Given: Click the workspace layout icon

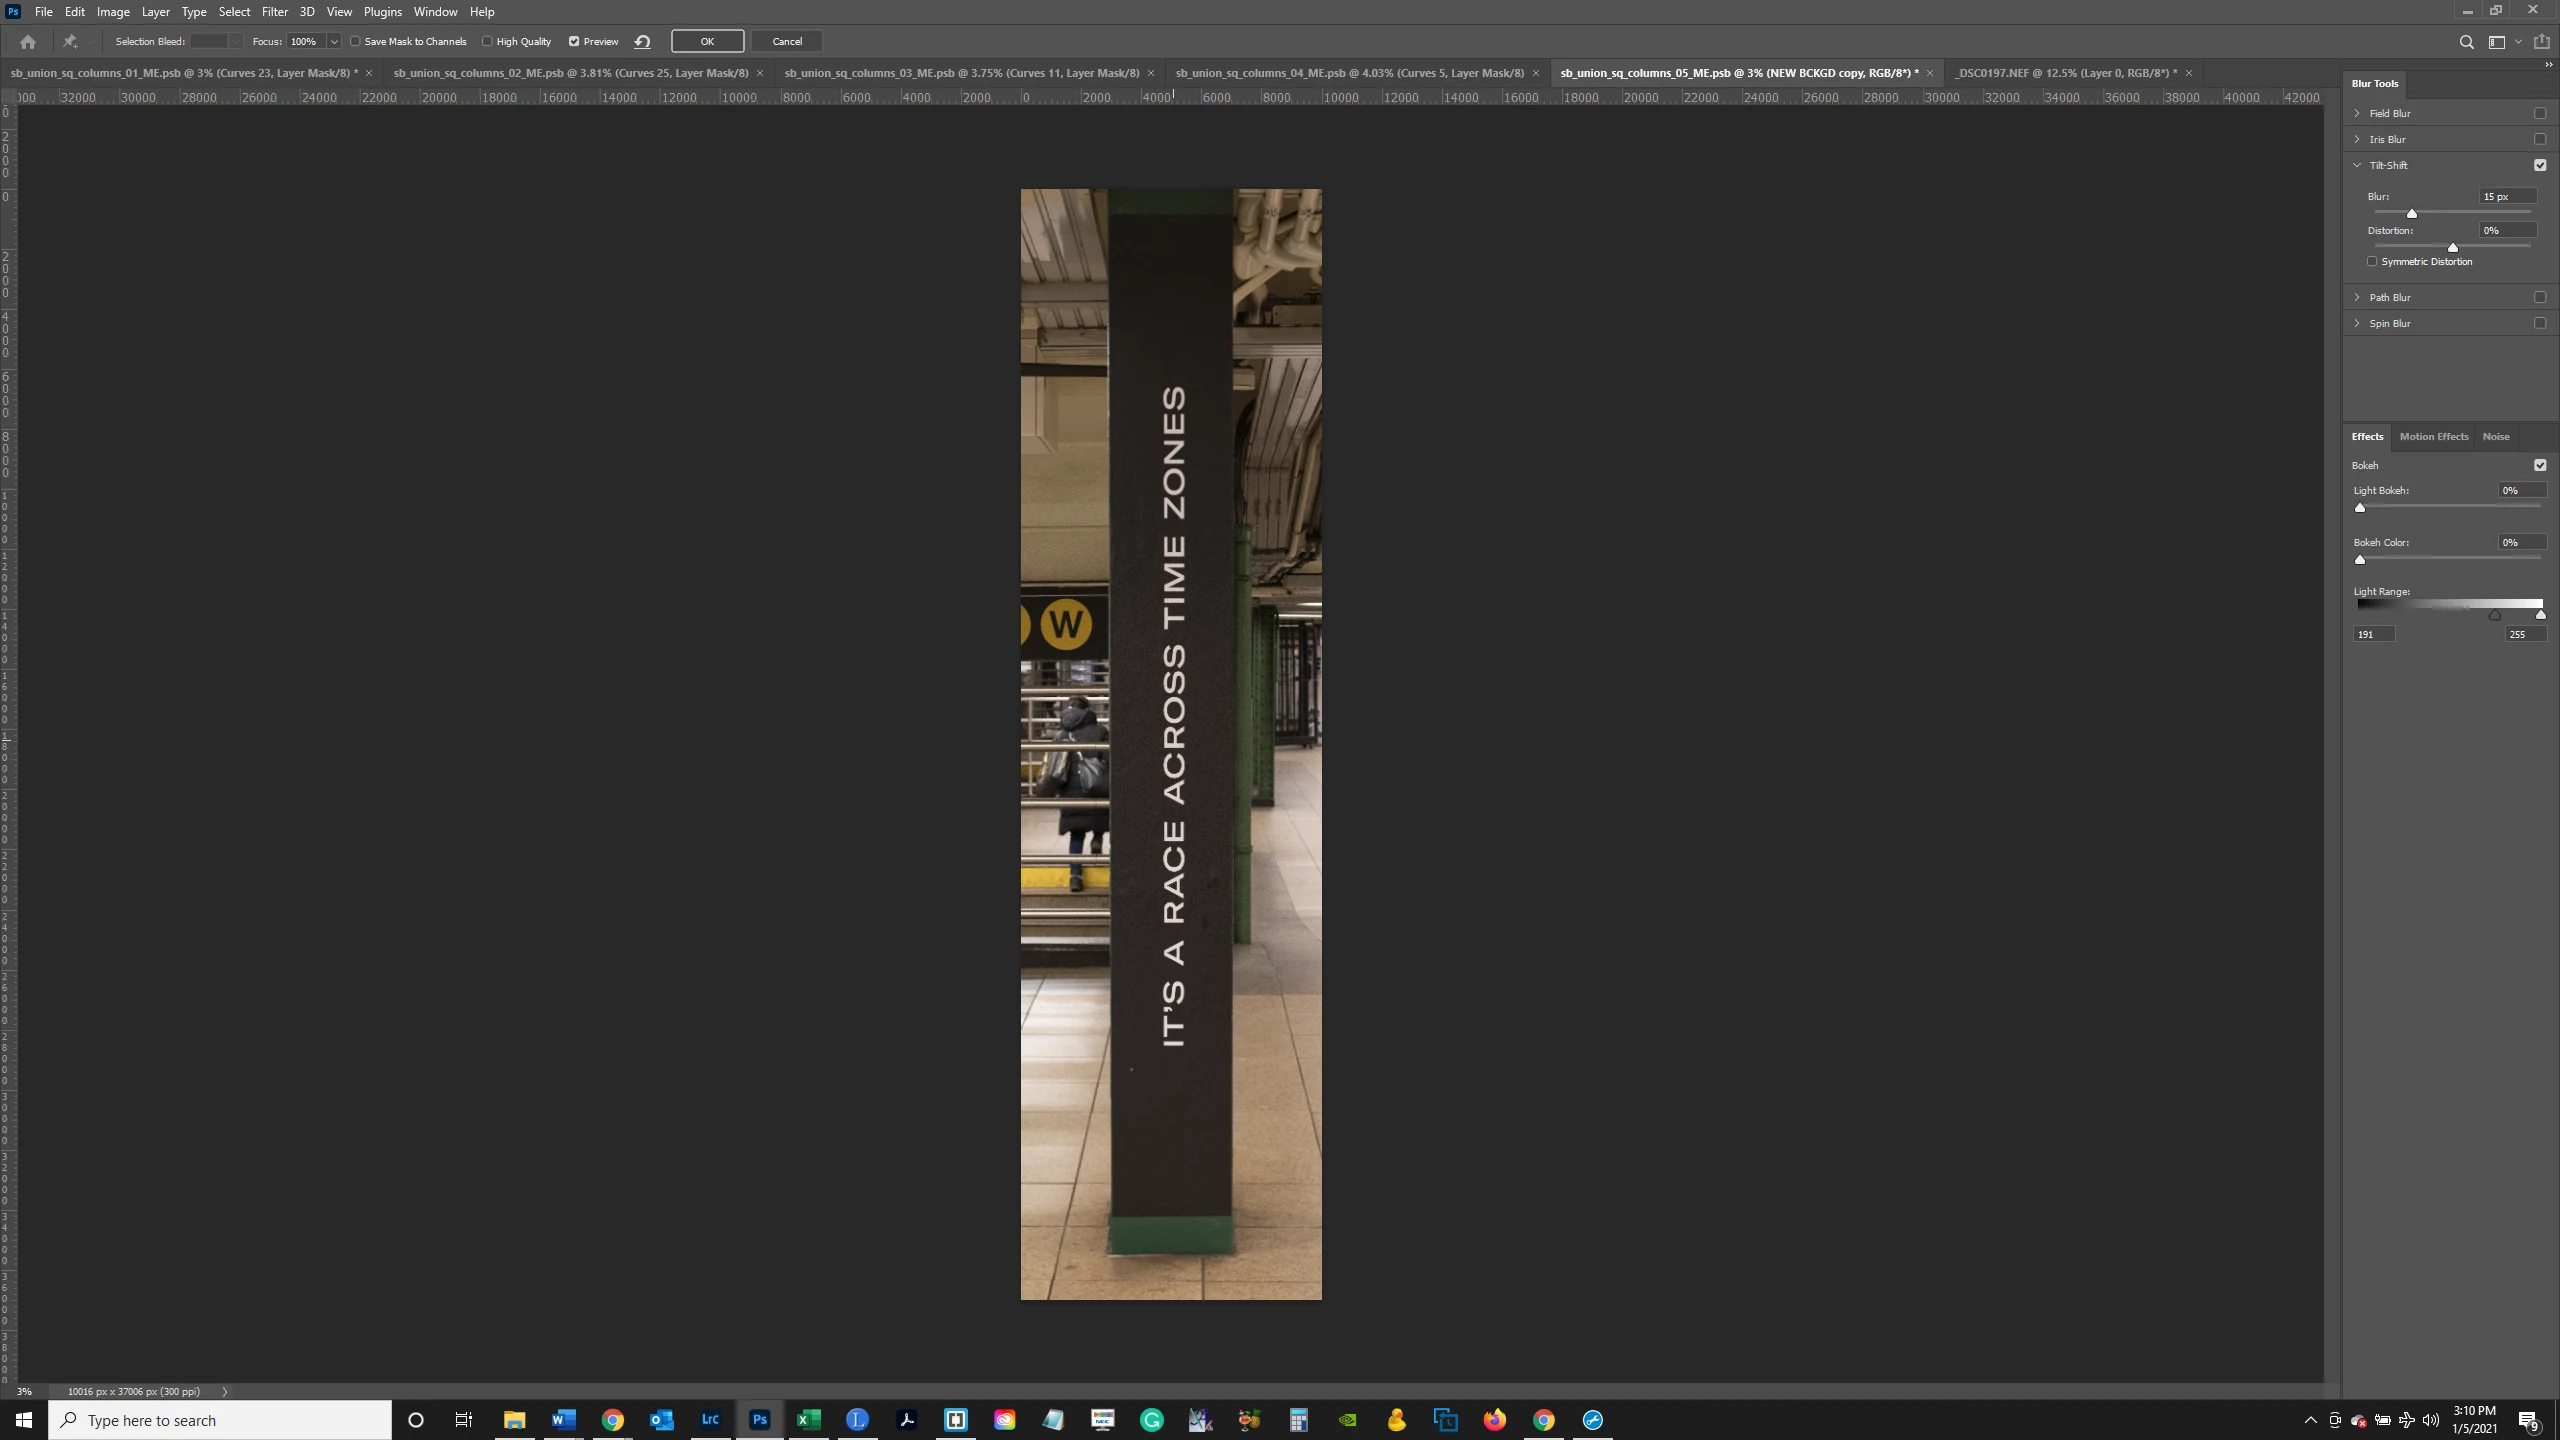Looking at the screenshot, I should 2497,42.
